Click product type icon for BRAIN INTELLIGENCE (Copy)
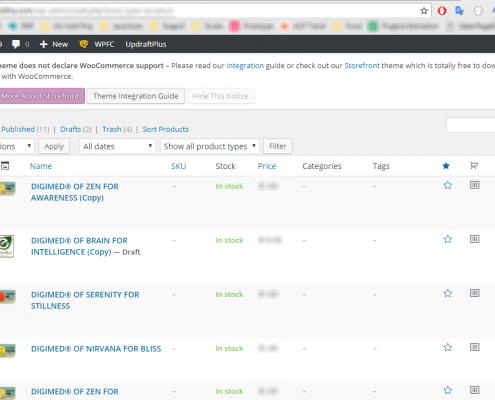Screen dimensions: 495x400 pyautogui.click(x=475, y=239)
